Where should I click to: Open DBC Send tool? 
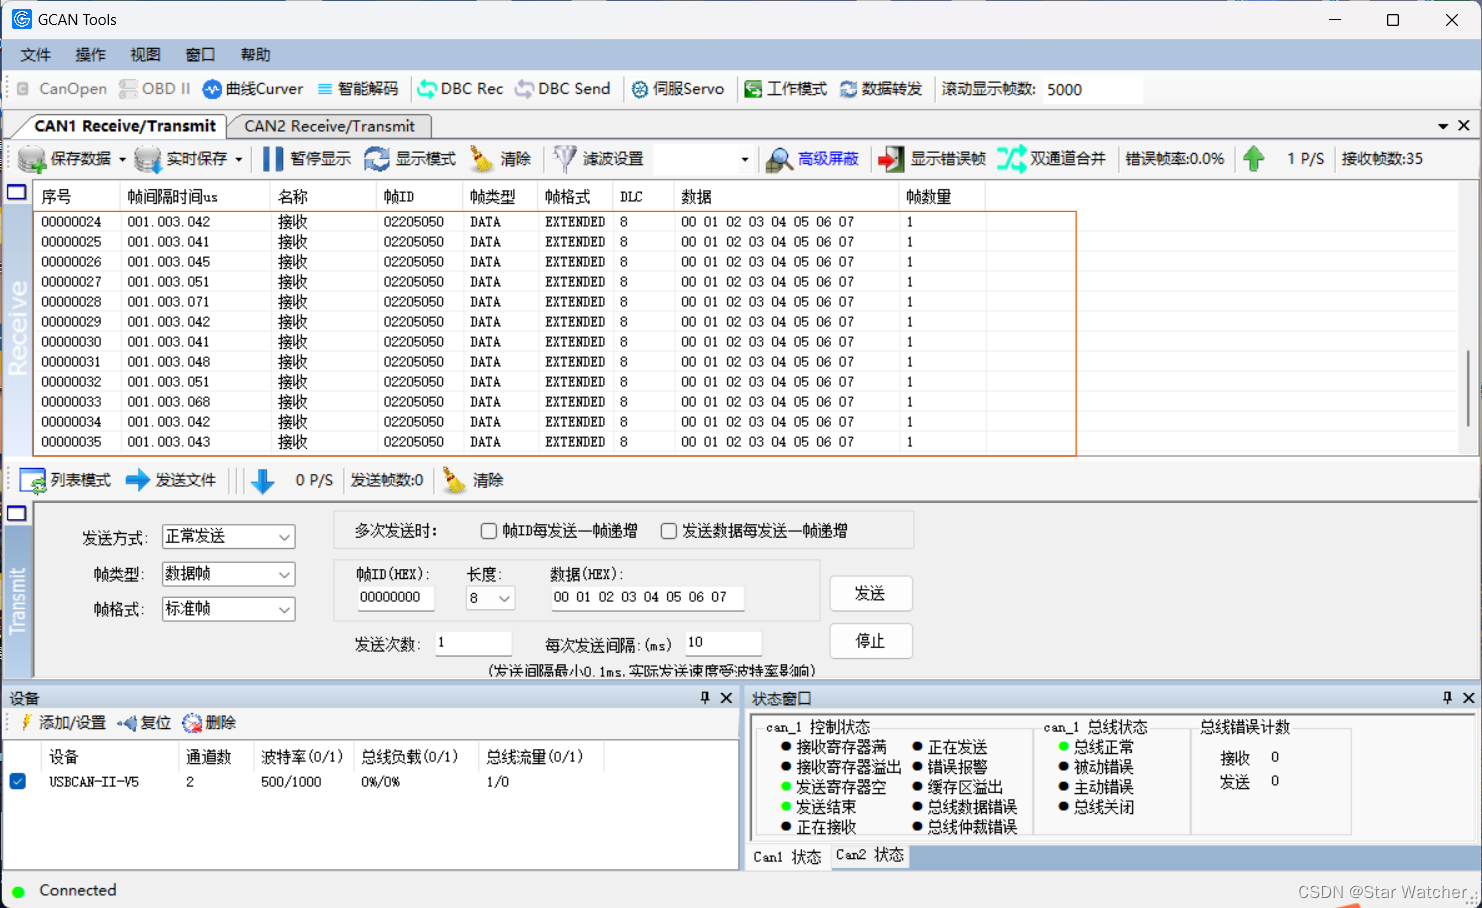(x=562, y=89)
